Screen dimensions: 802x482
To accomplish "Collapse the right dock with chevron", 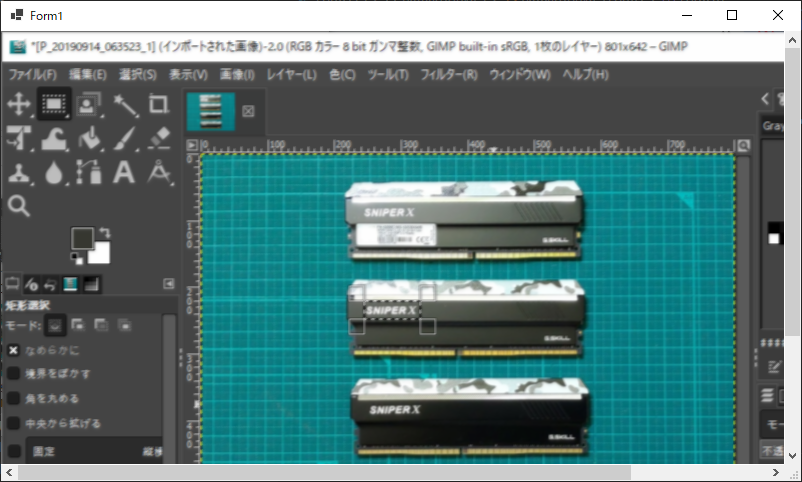I will 765,99.
